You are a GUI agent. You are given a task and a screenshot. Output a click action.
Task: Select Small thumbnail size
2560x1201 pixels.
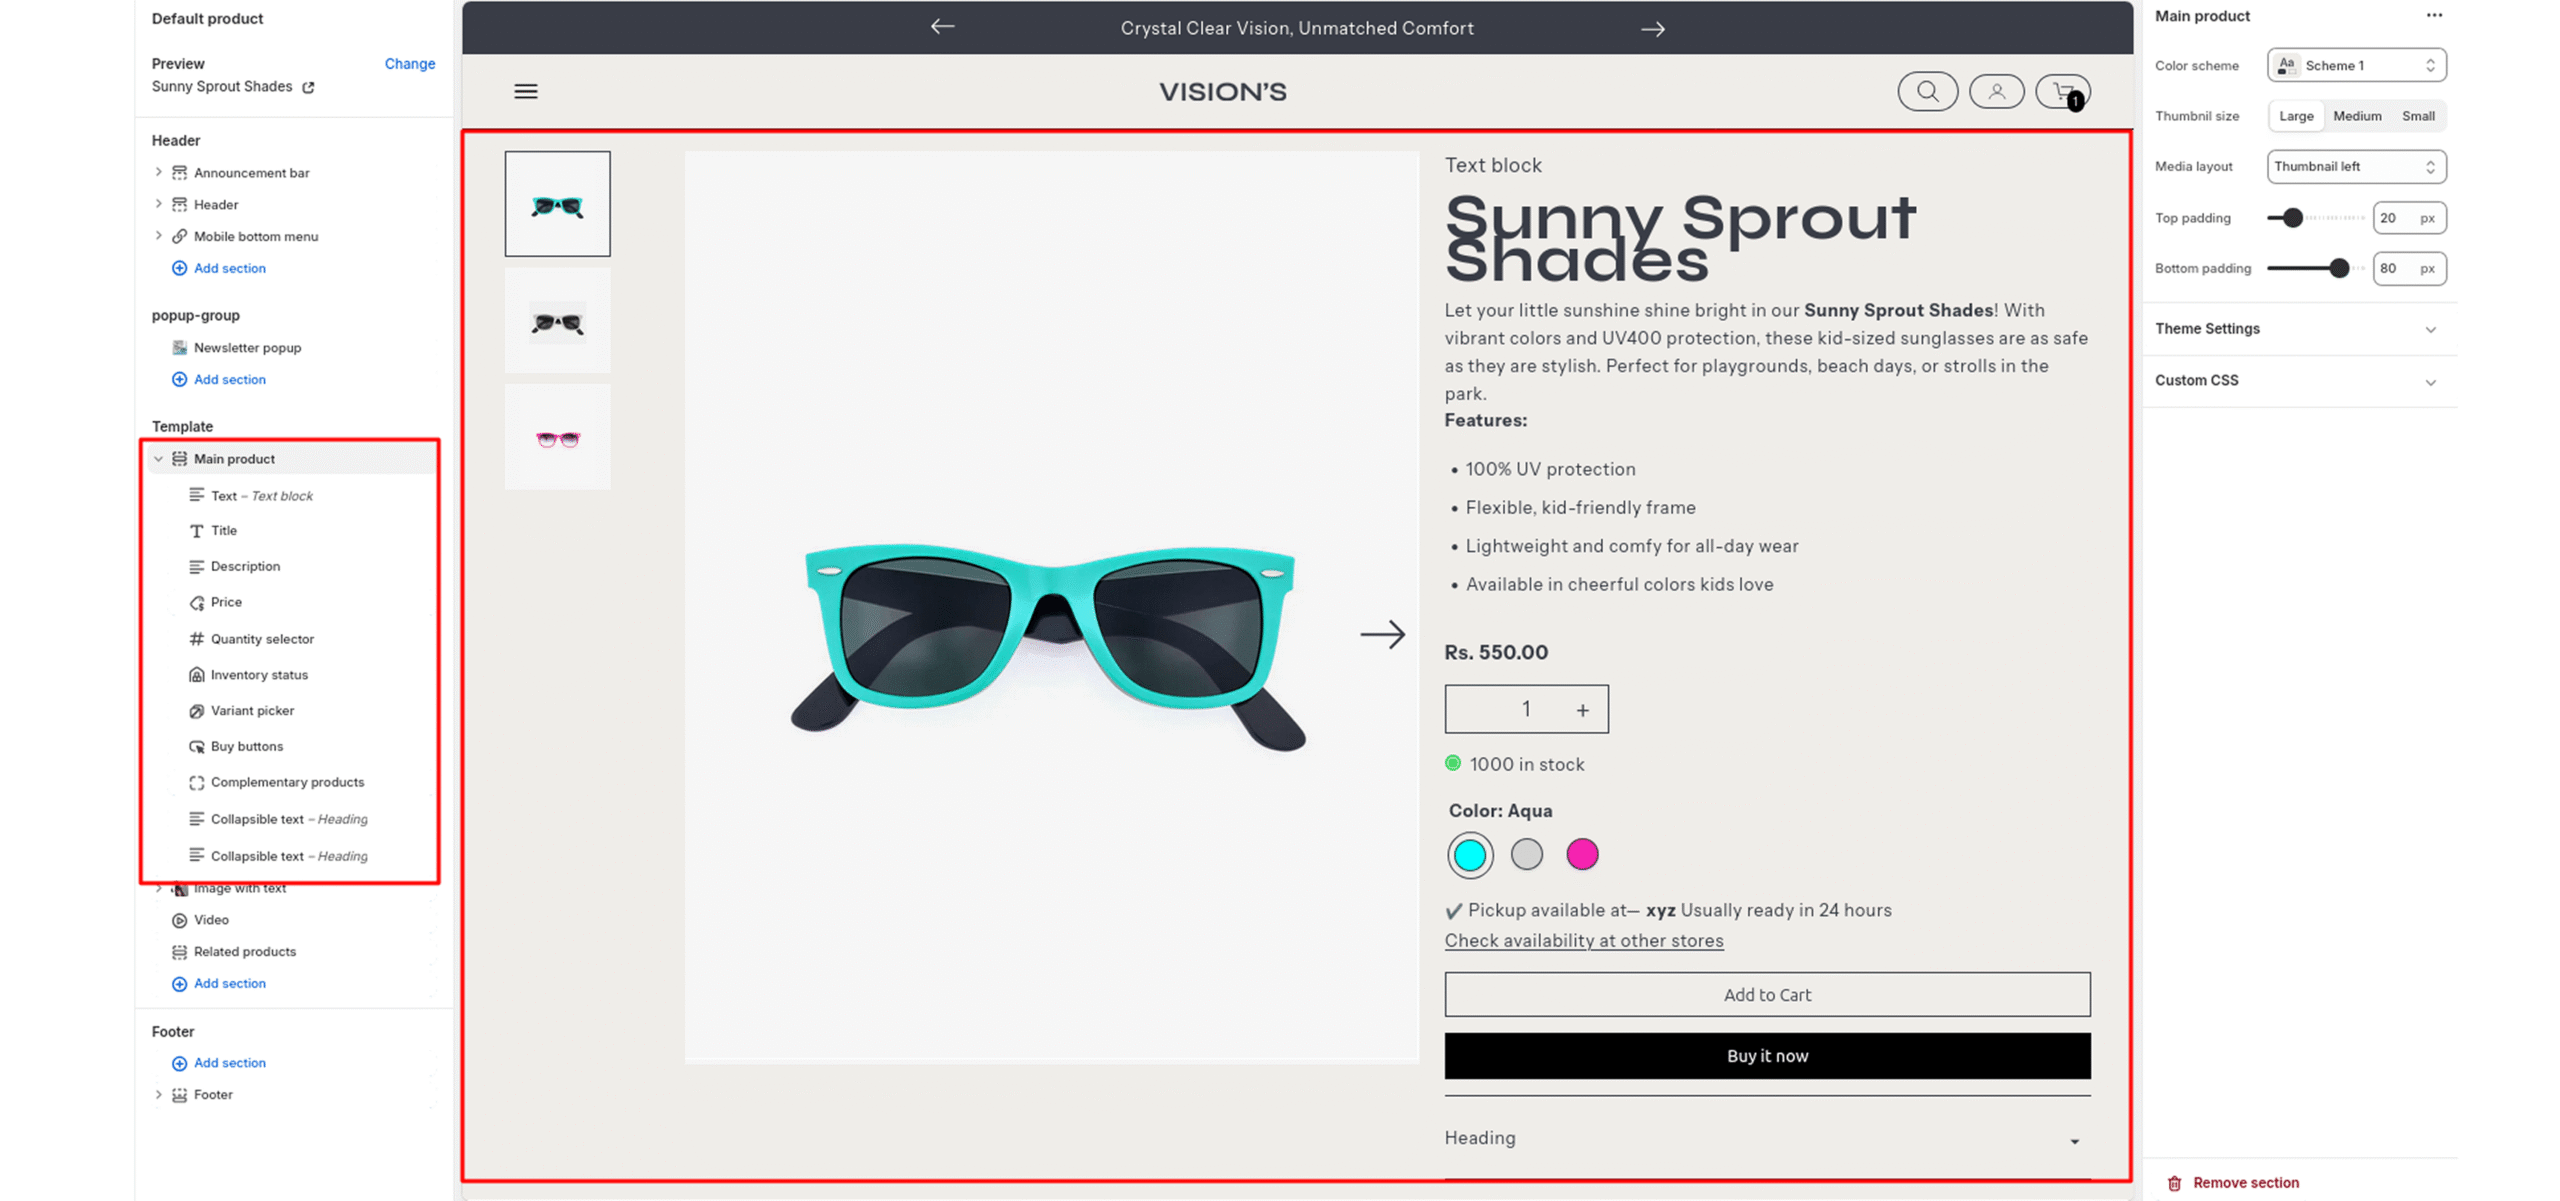click(2418, 116)
